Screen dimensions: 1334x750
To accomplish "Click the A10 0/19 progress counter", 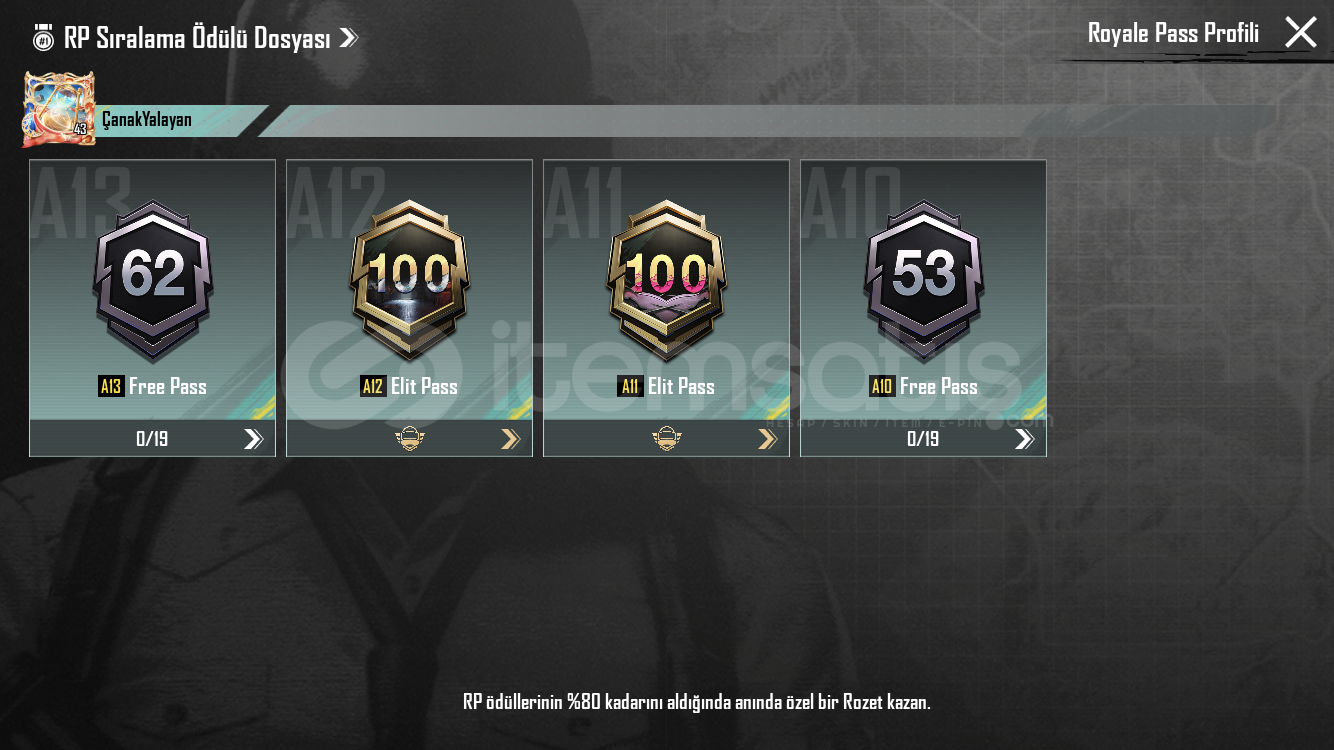I will coord(923,438).
